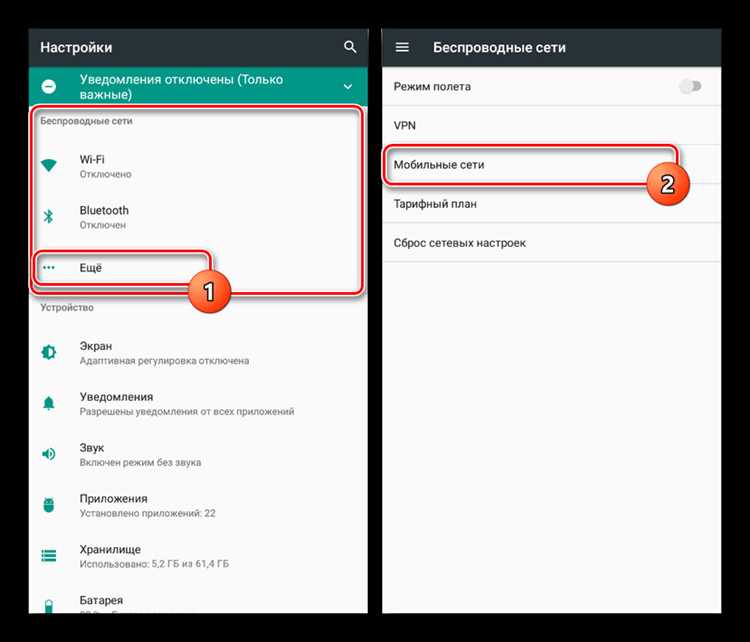Open Тарифный план item
Screen dimensions: 750x642
click(550, 204)
